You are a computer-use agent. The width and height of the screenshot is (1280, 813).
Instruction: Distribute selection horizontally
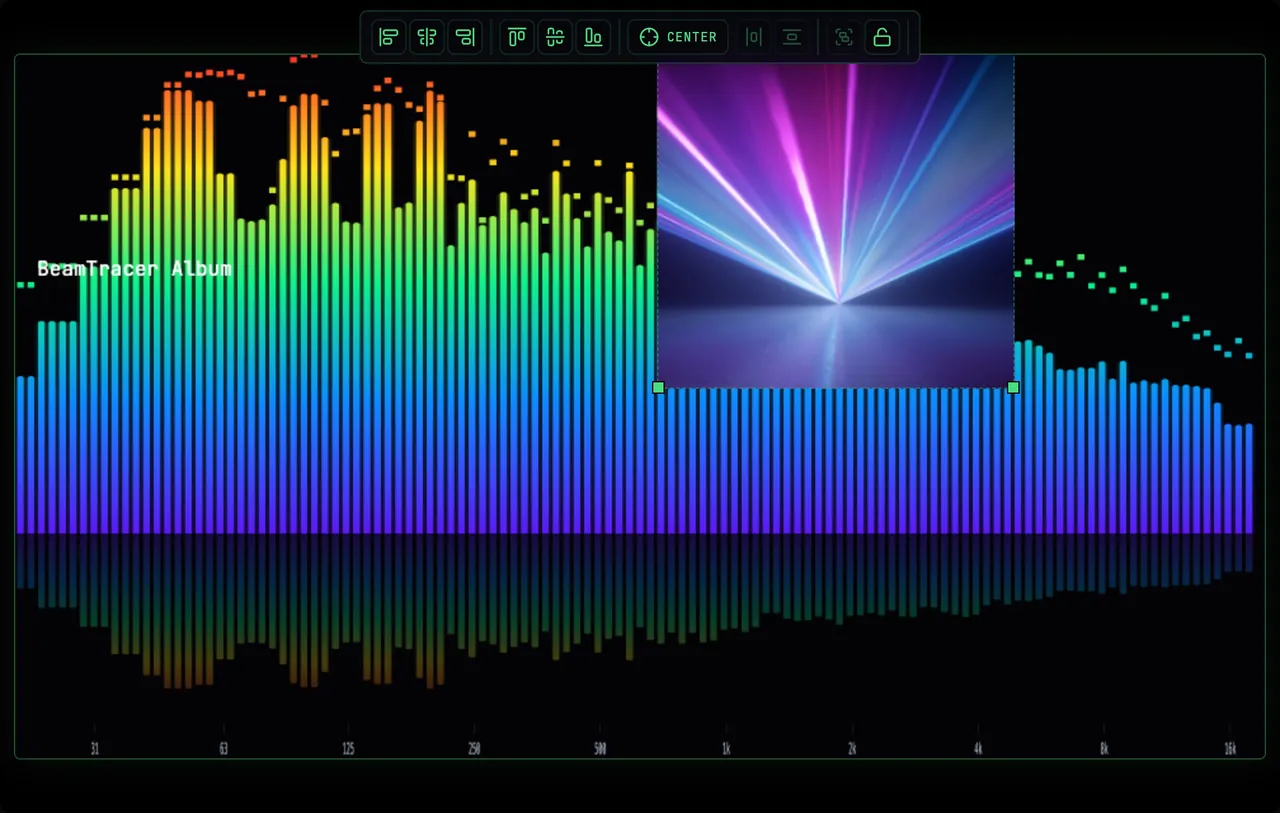pyautogui.click(x=754, y=37)
